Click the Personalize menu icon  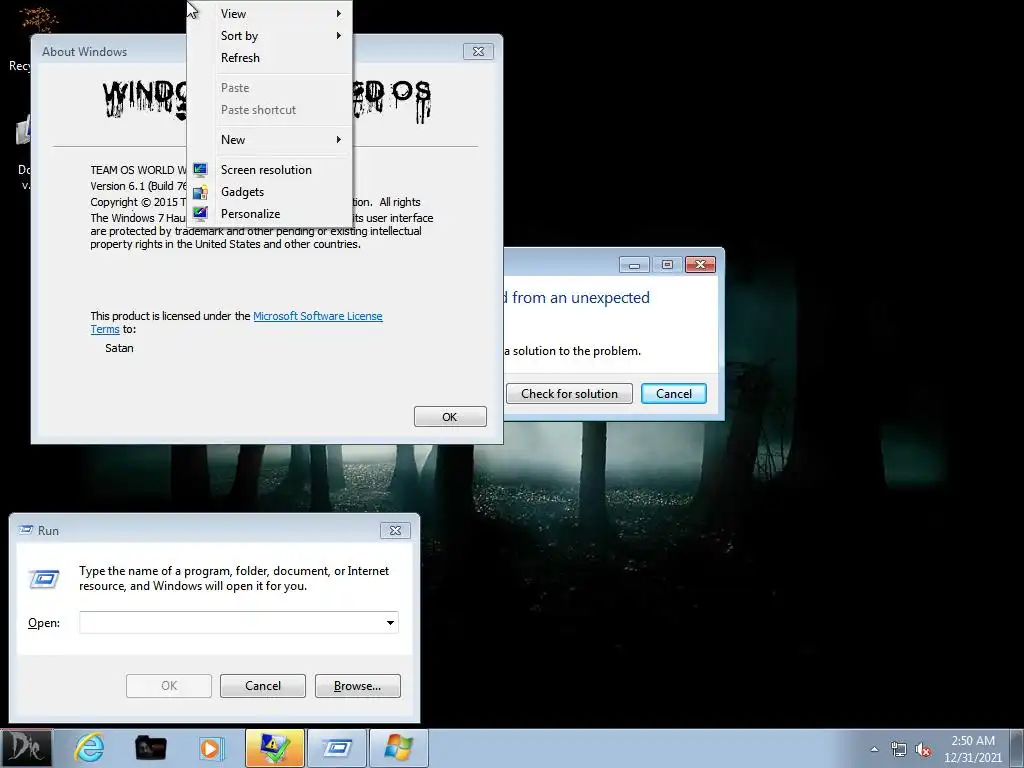(x=200, y=214)
